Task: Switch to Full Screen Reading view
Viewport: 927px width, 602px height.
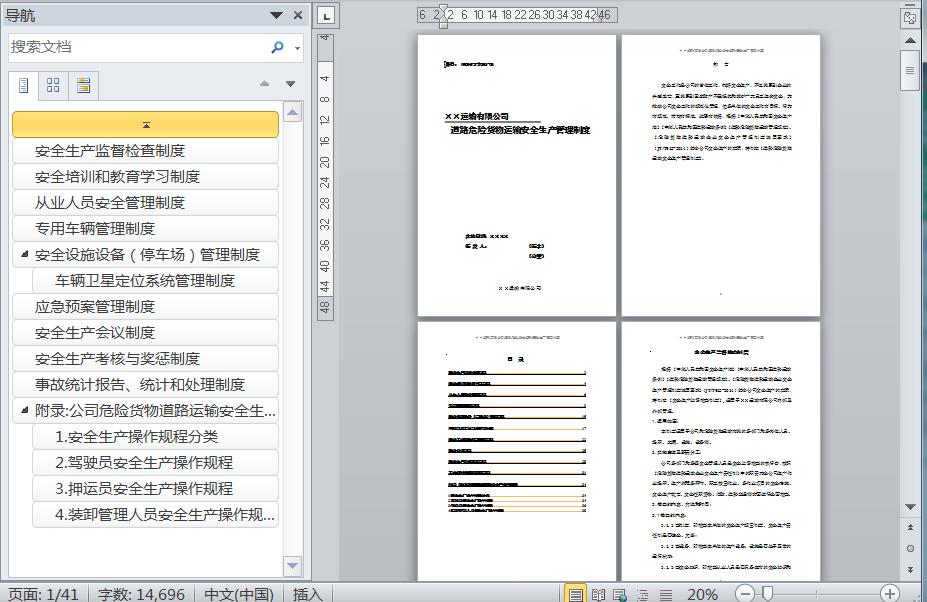Action: (598, 594)
